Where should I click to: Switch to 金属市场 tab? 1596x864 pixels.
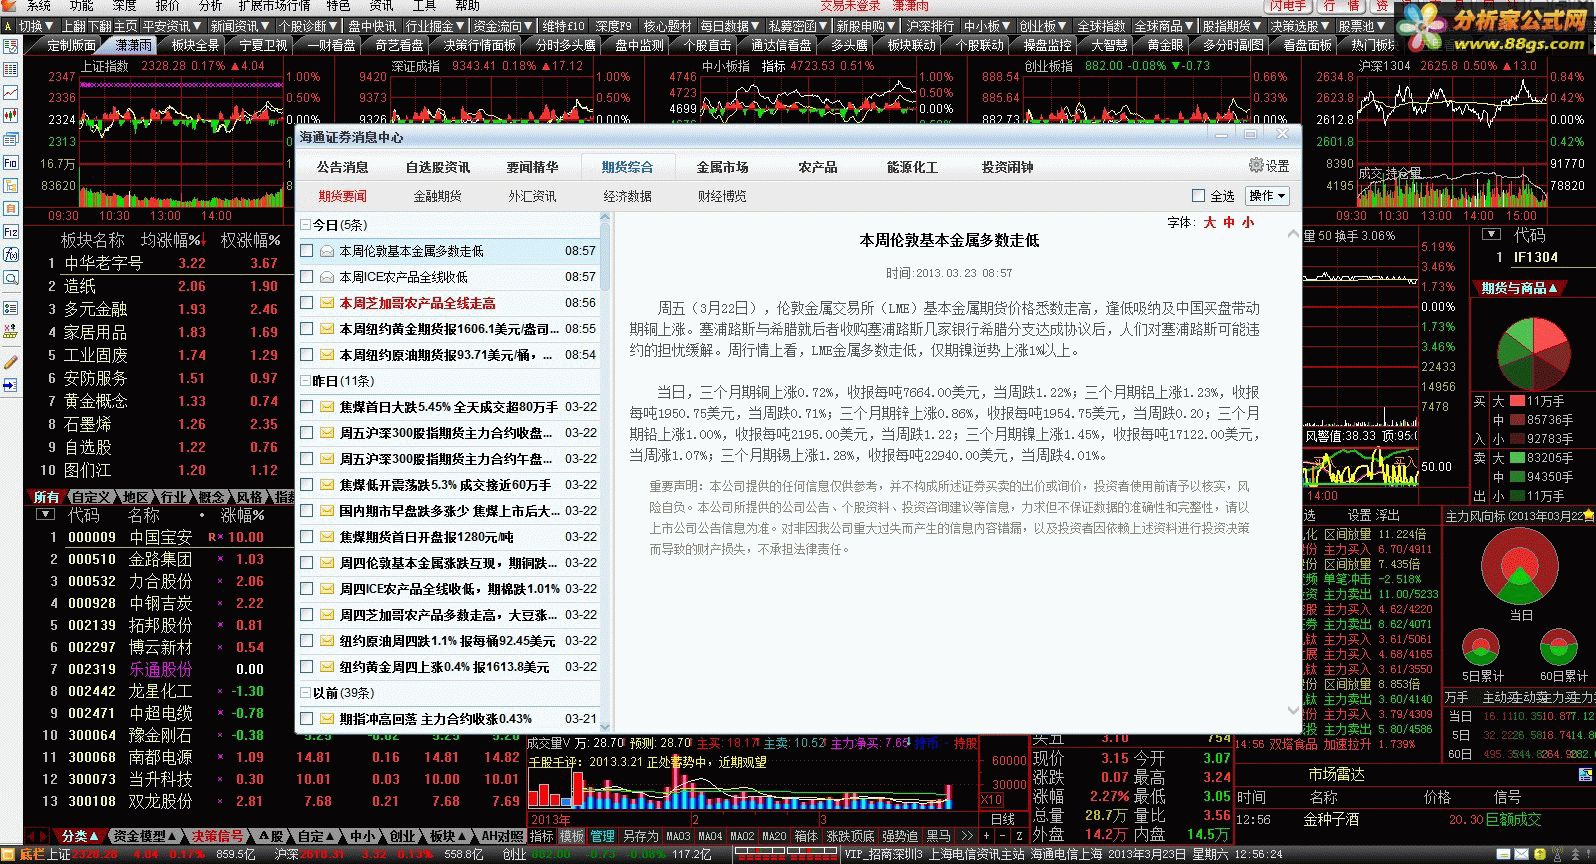(x=722, y=167)
